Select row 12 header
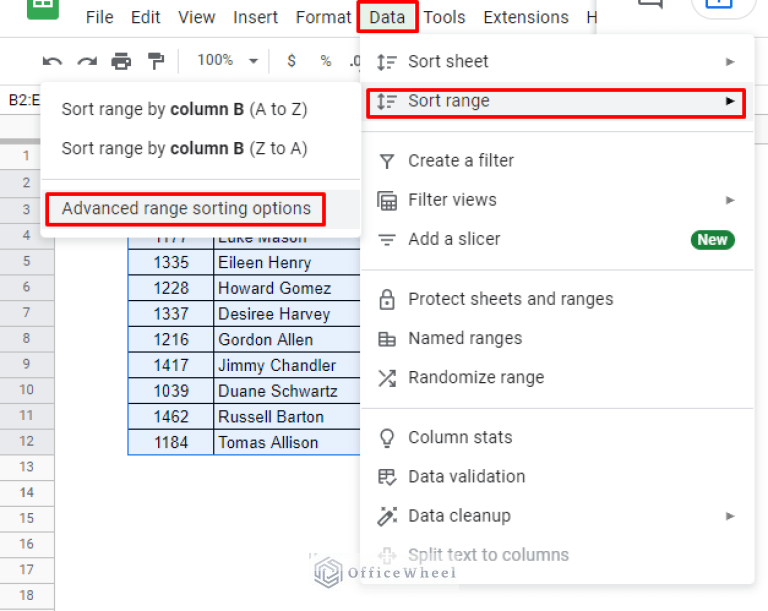This screenshot has width=768, height=611. pyautogui.click(x=26, y=442)
